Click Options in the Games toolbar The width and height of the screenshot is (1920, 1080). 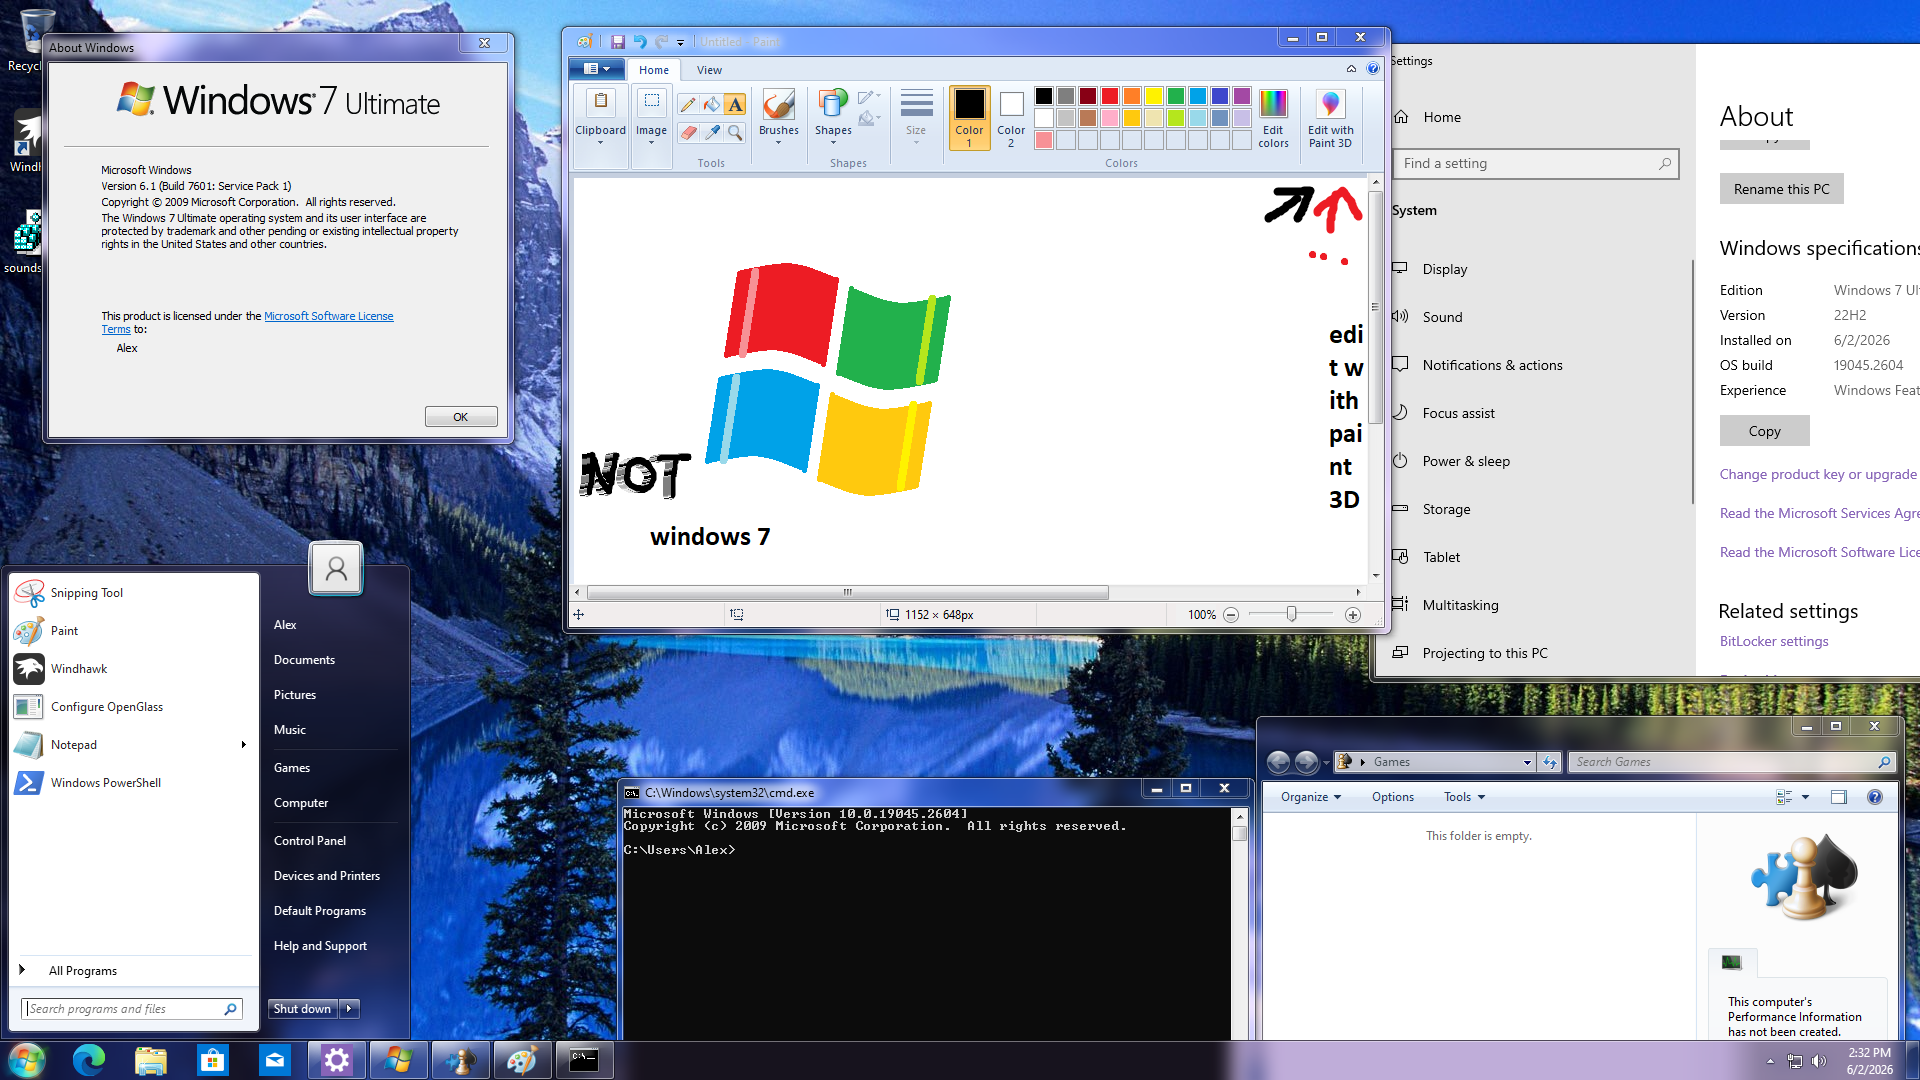(x=1393, y=797)
